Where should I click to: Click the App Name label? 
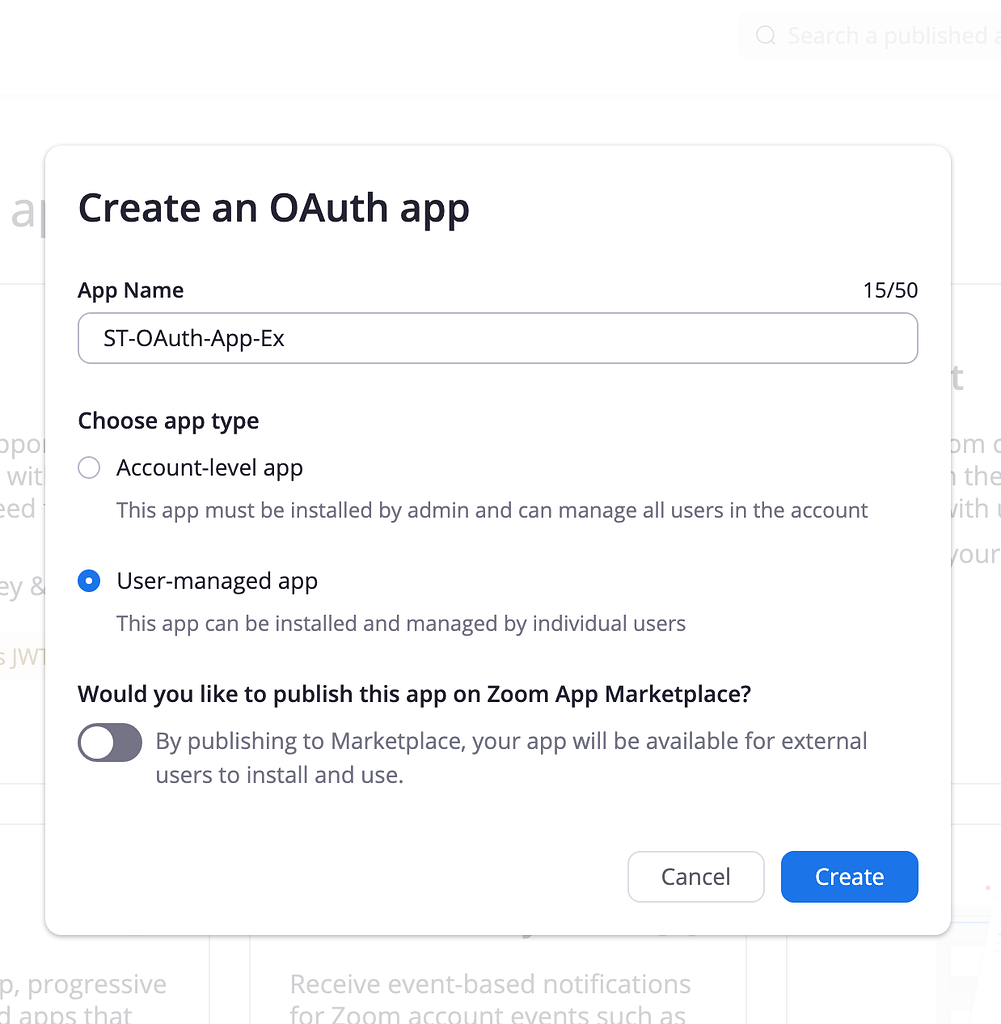[130, 290]
